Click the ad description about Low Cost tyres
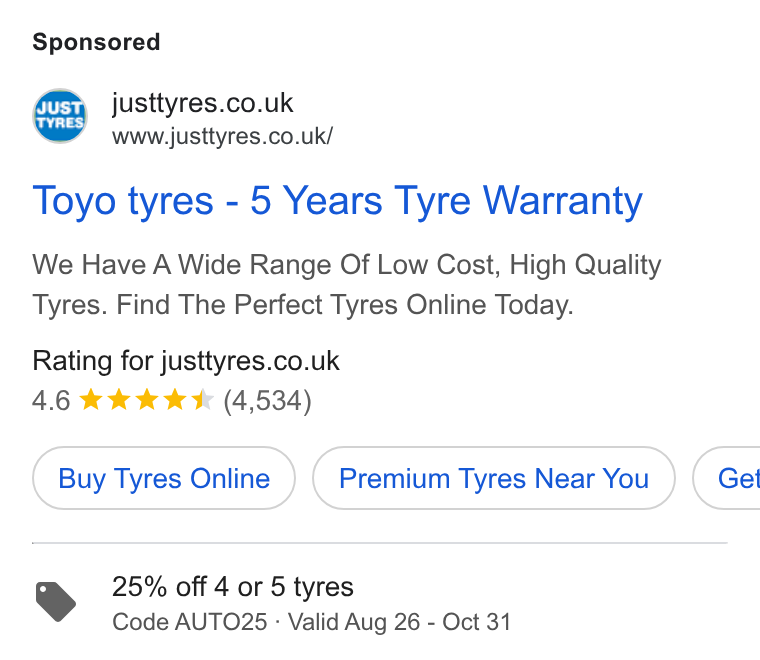760x660 pixels. click(347, 285)
